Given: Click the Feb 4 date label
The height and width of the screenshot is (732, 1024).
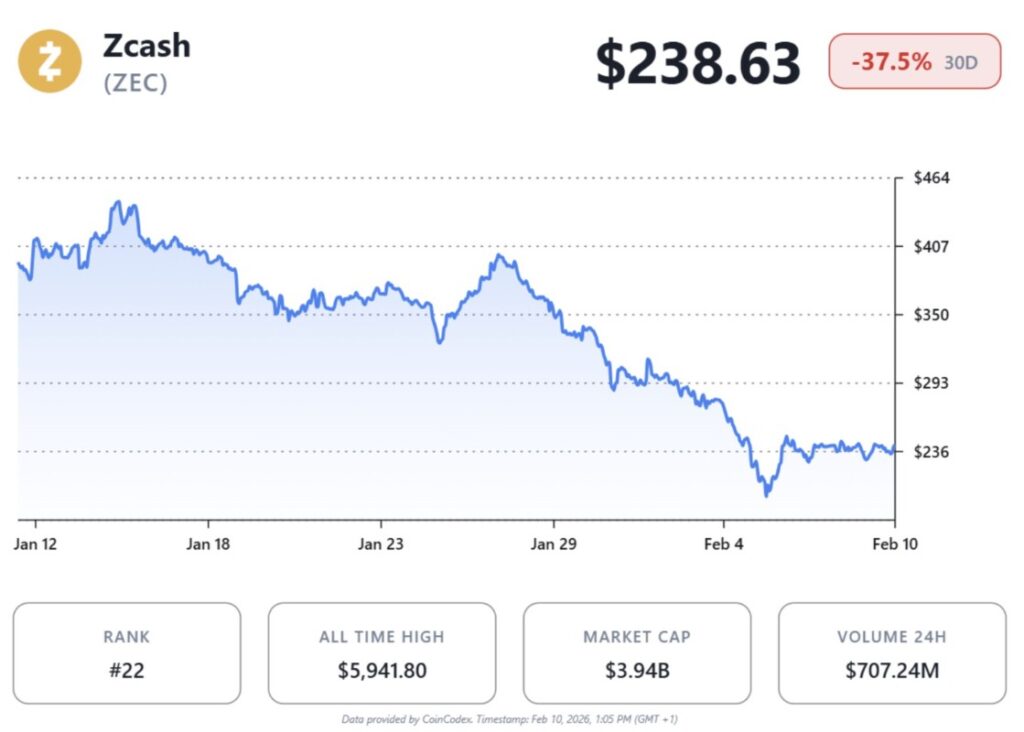Looking at the screenshot, I should coord(724,544).
